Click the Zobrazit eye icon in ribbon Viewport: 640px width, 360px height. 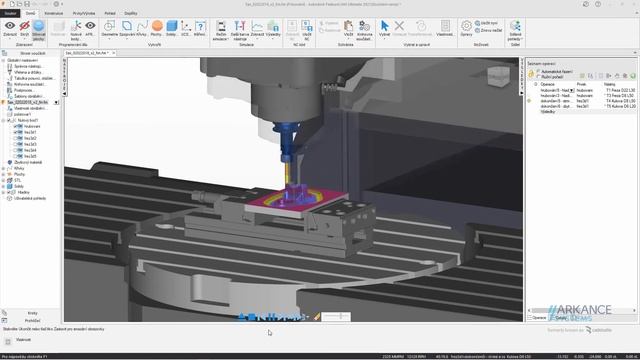[x=10, y=26]
